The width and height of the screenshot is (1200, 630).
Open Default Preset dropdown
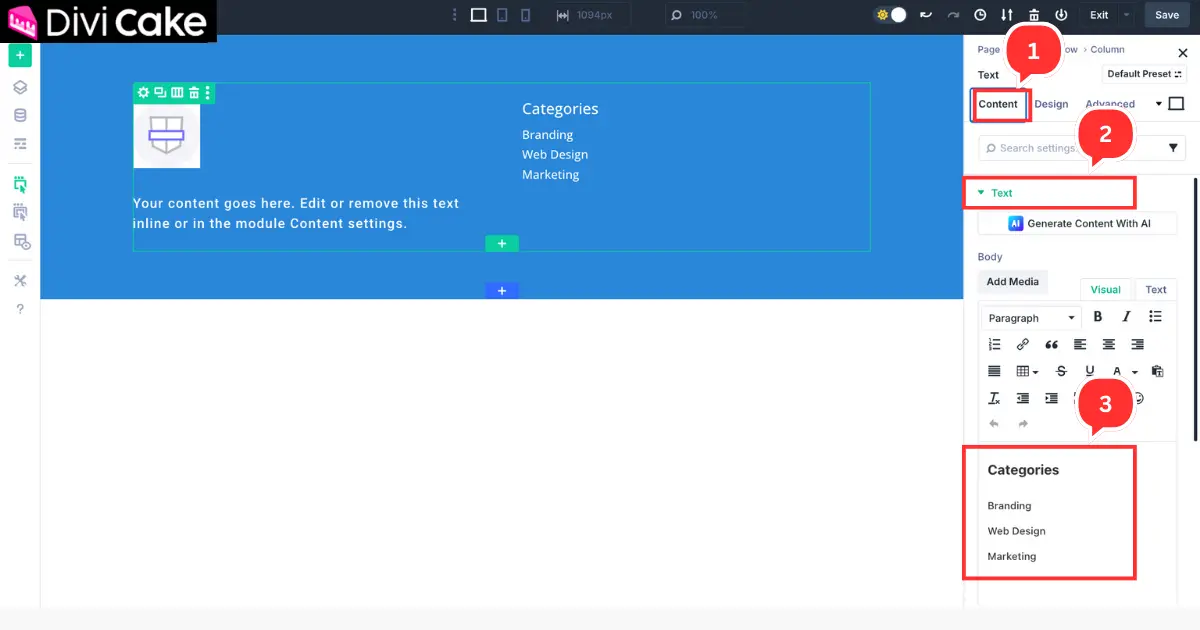tap(1144, 74)
